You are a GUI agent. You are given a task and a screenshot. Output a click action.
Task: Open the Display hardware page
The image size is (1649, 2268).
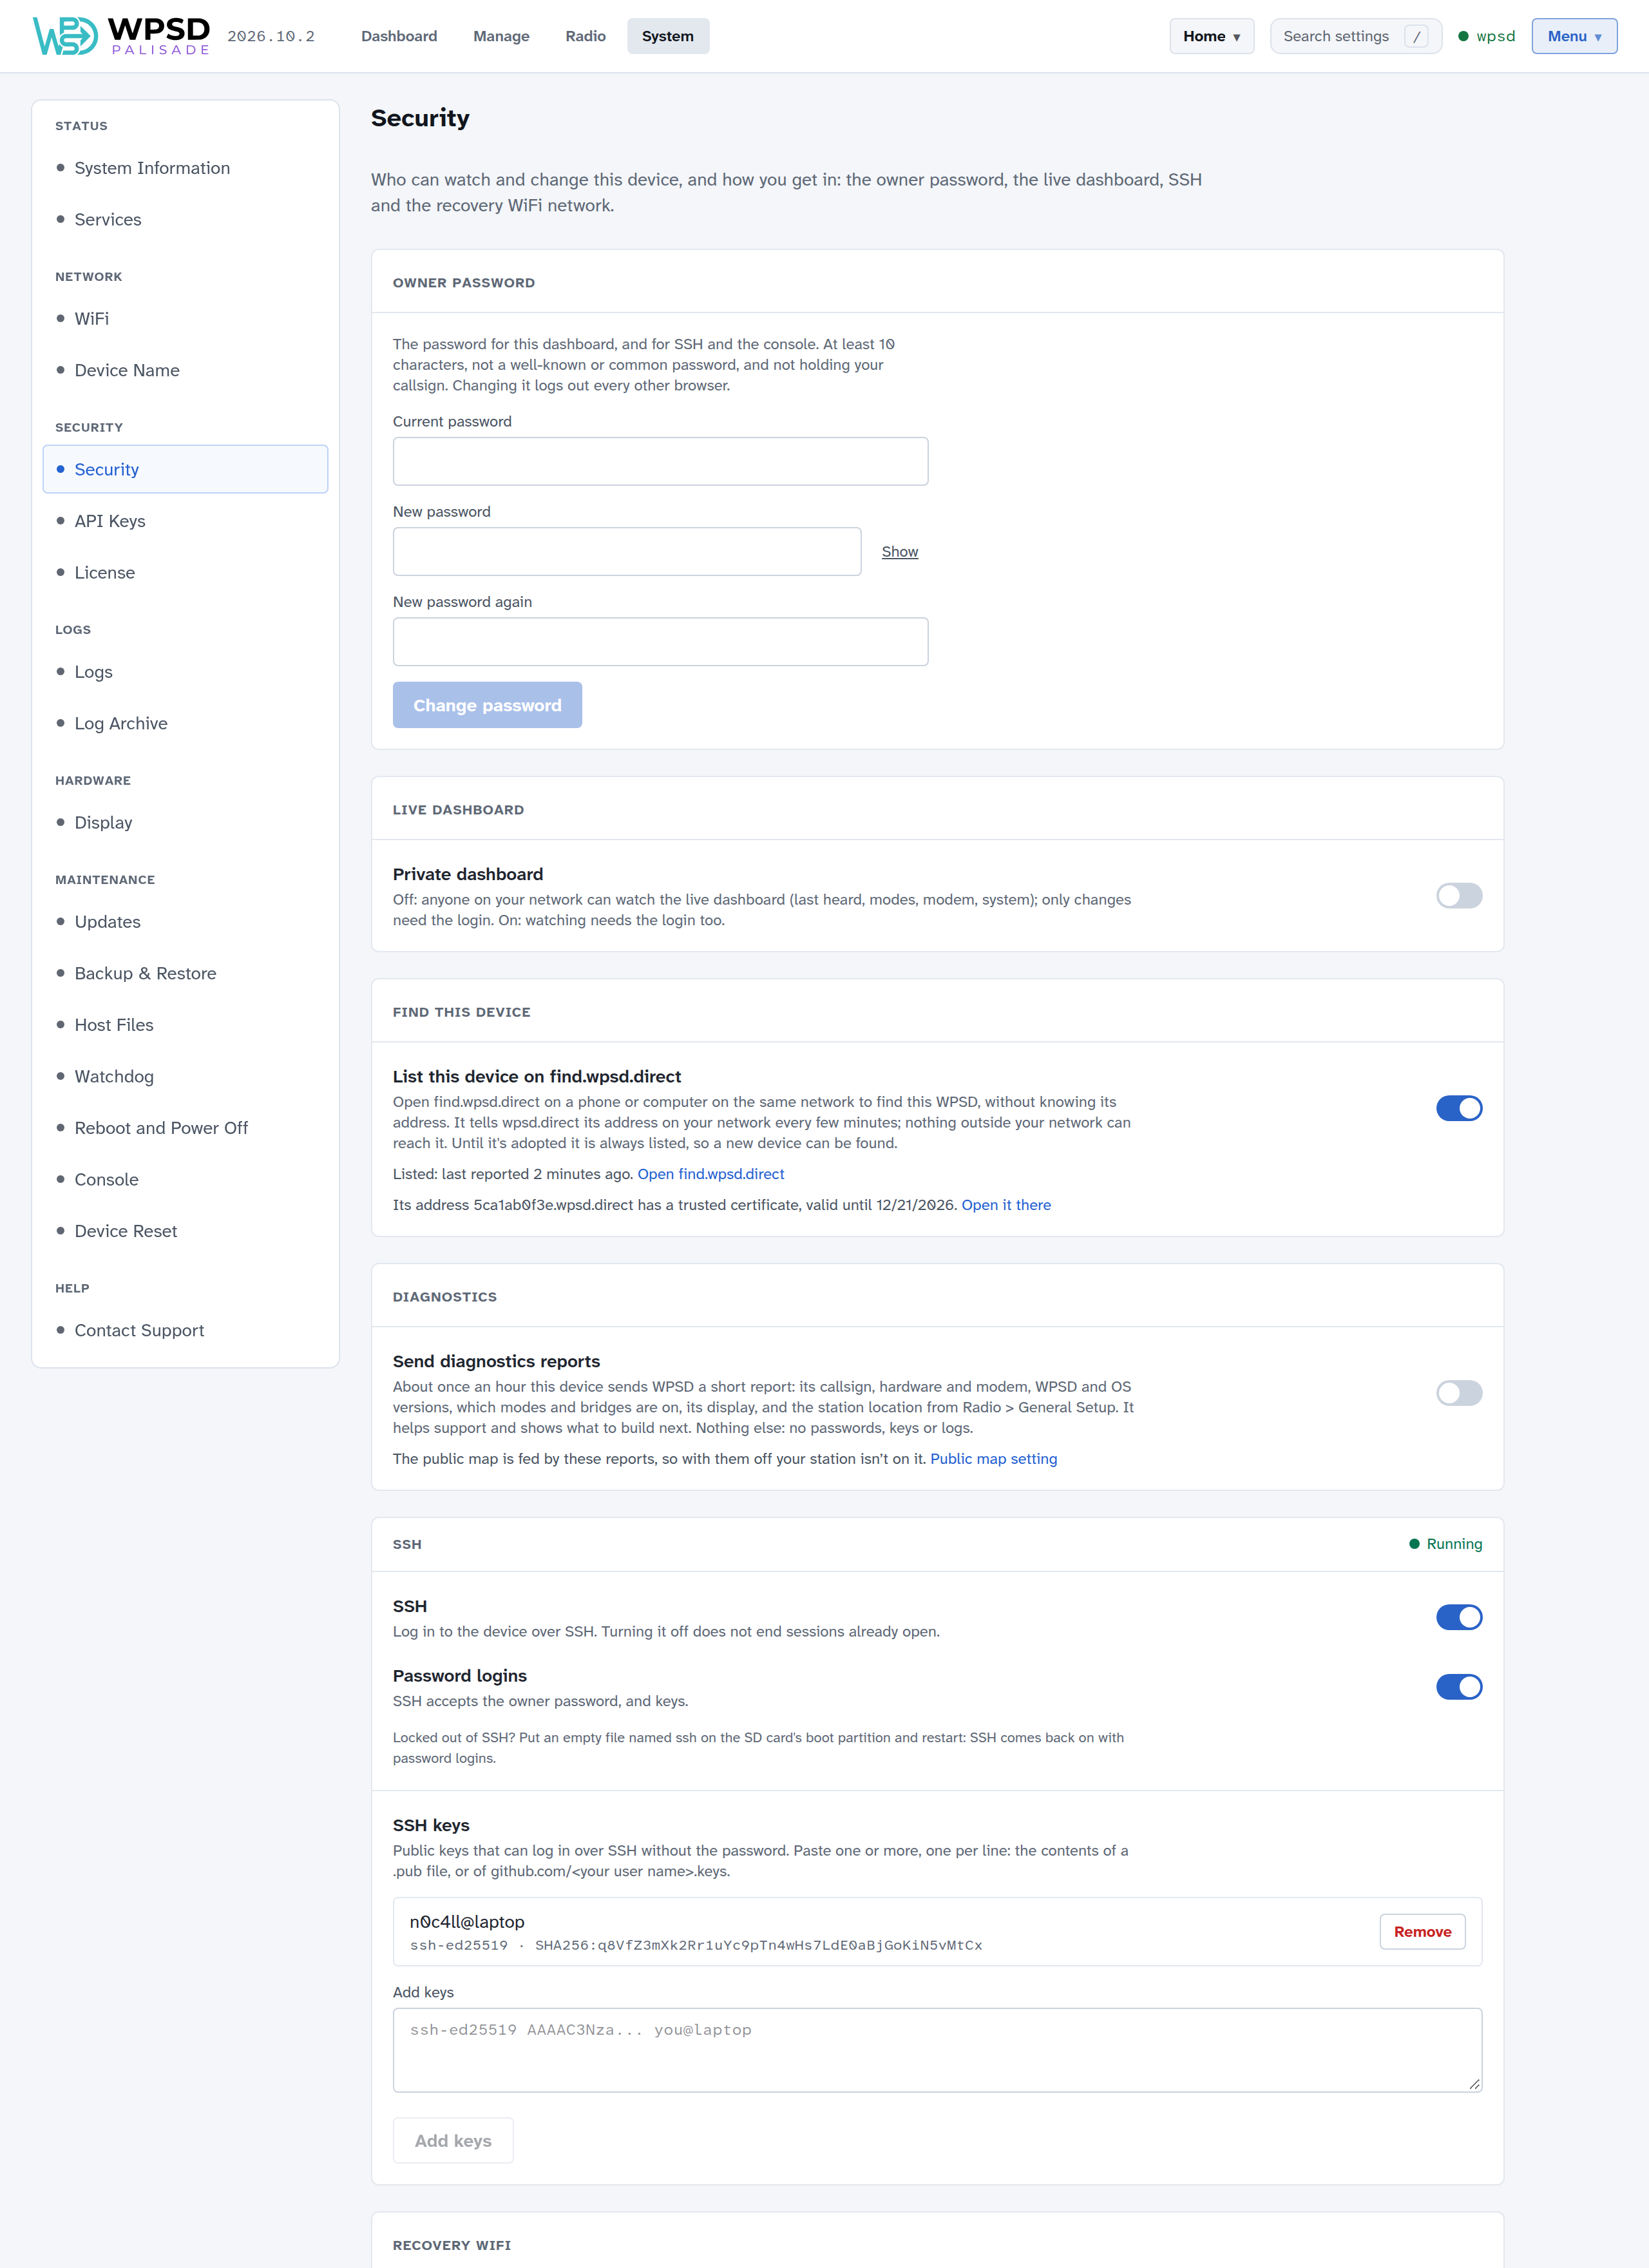[186, 822]
